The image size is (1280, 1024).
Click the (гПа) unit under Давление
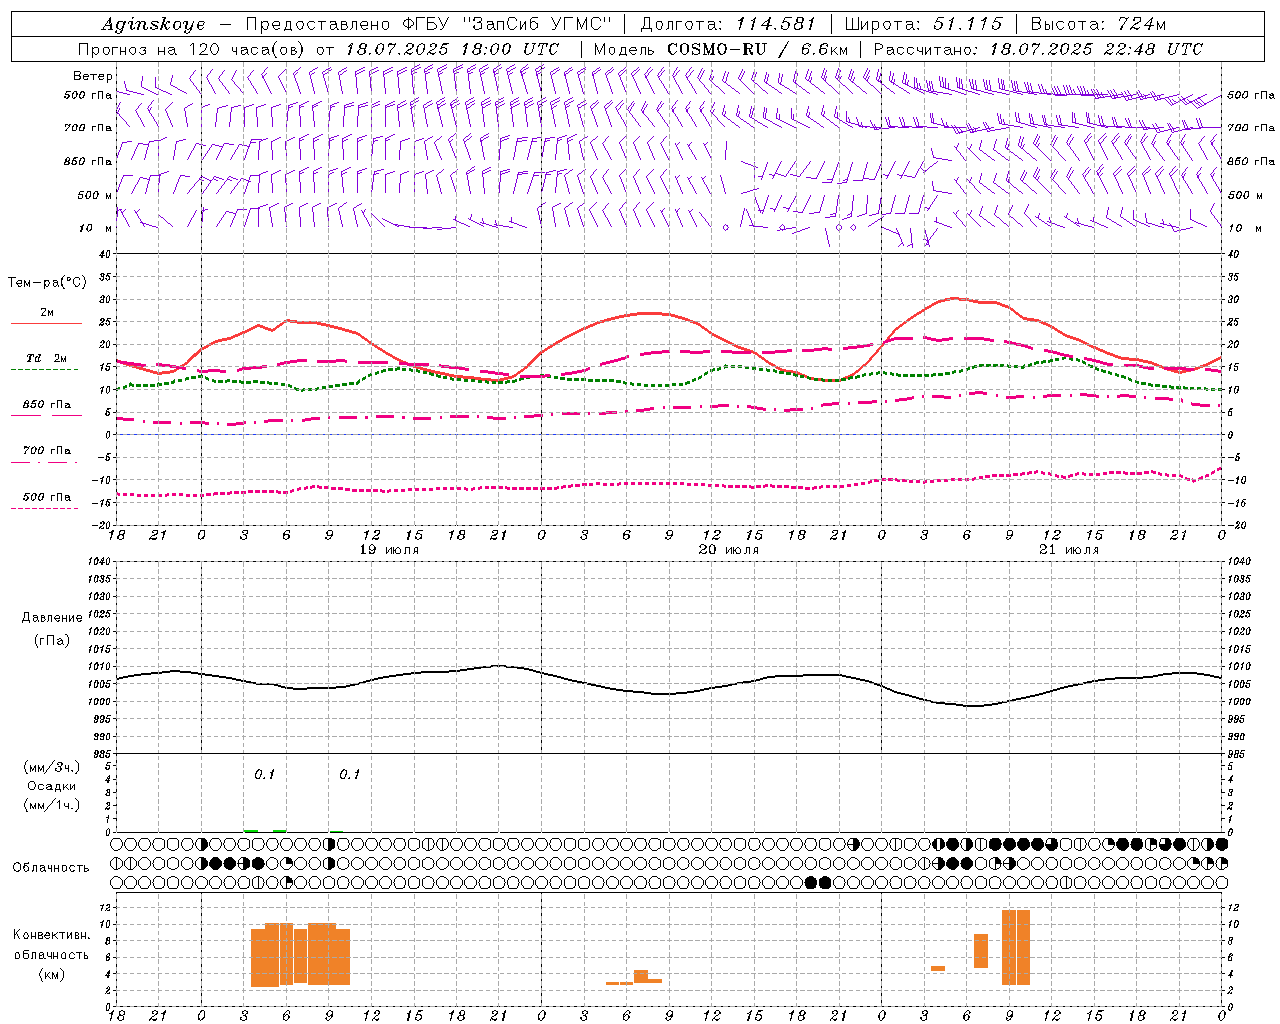[52, 641]
